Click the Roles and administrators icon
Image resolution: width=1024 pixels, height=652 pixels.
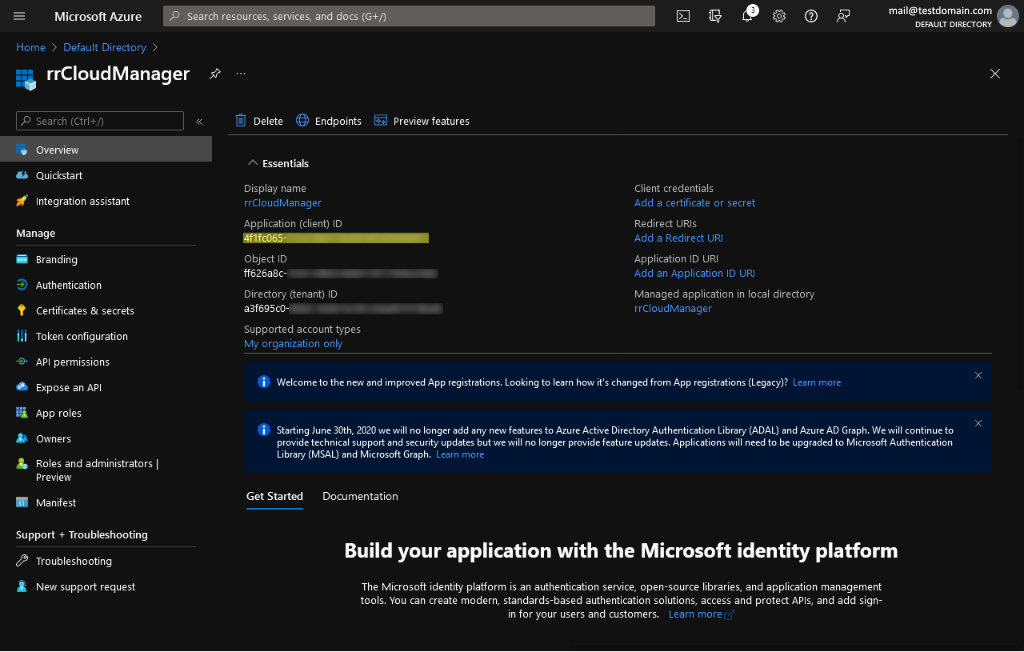click(22, 463)
